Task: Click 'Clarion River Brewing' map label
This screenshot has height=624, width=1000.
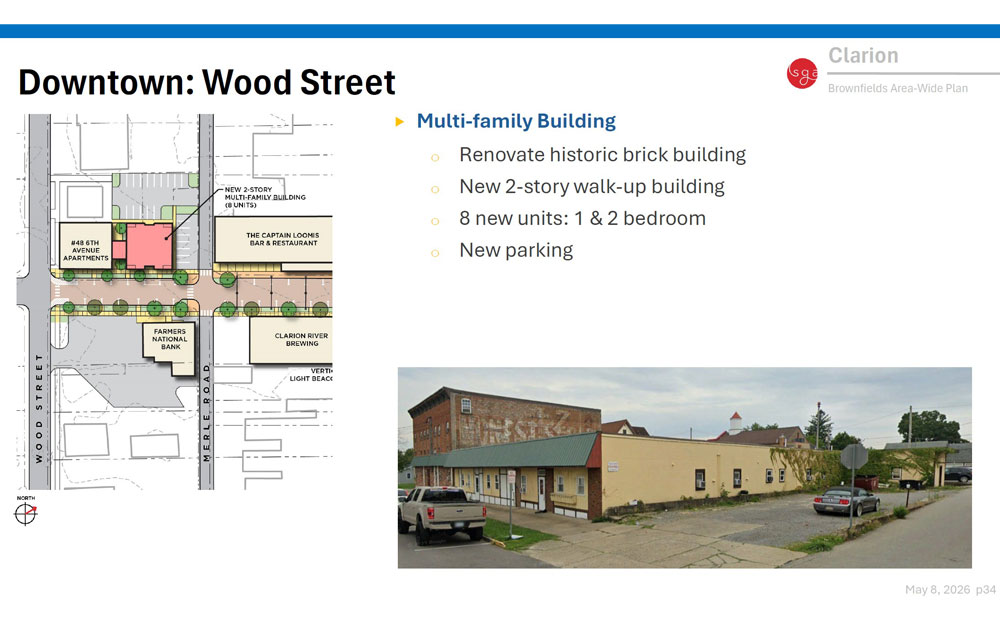Action: pyautogui.click(x=301, y=339)
